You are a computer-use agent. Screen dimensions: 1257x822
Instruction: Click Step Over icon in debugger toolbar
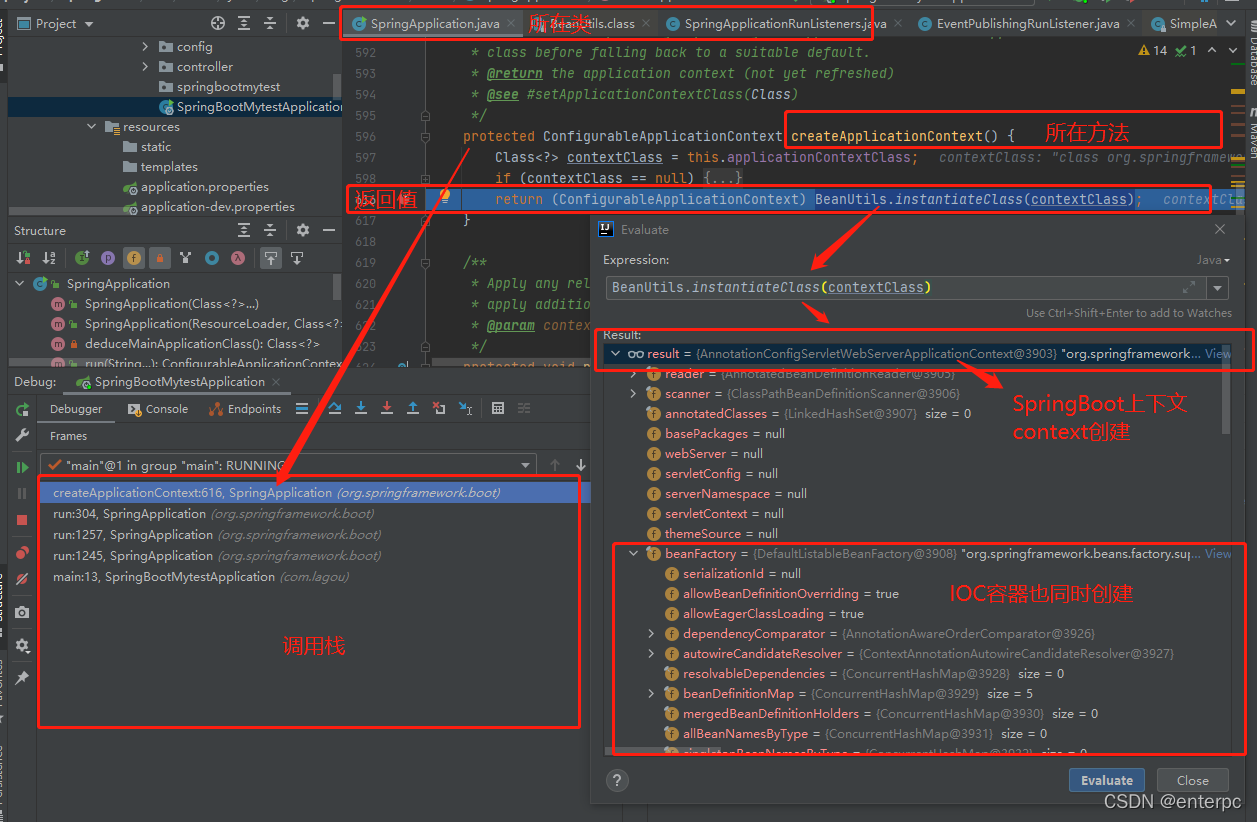coord(335,408)
